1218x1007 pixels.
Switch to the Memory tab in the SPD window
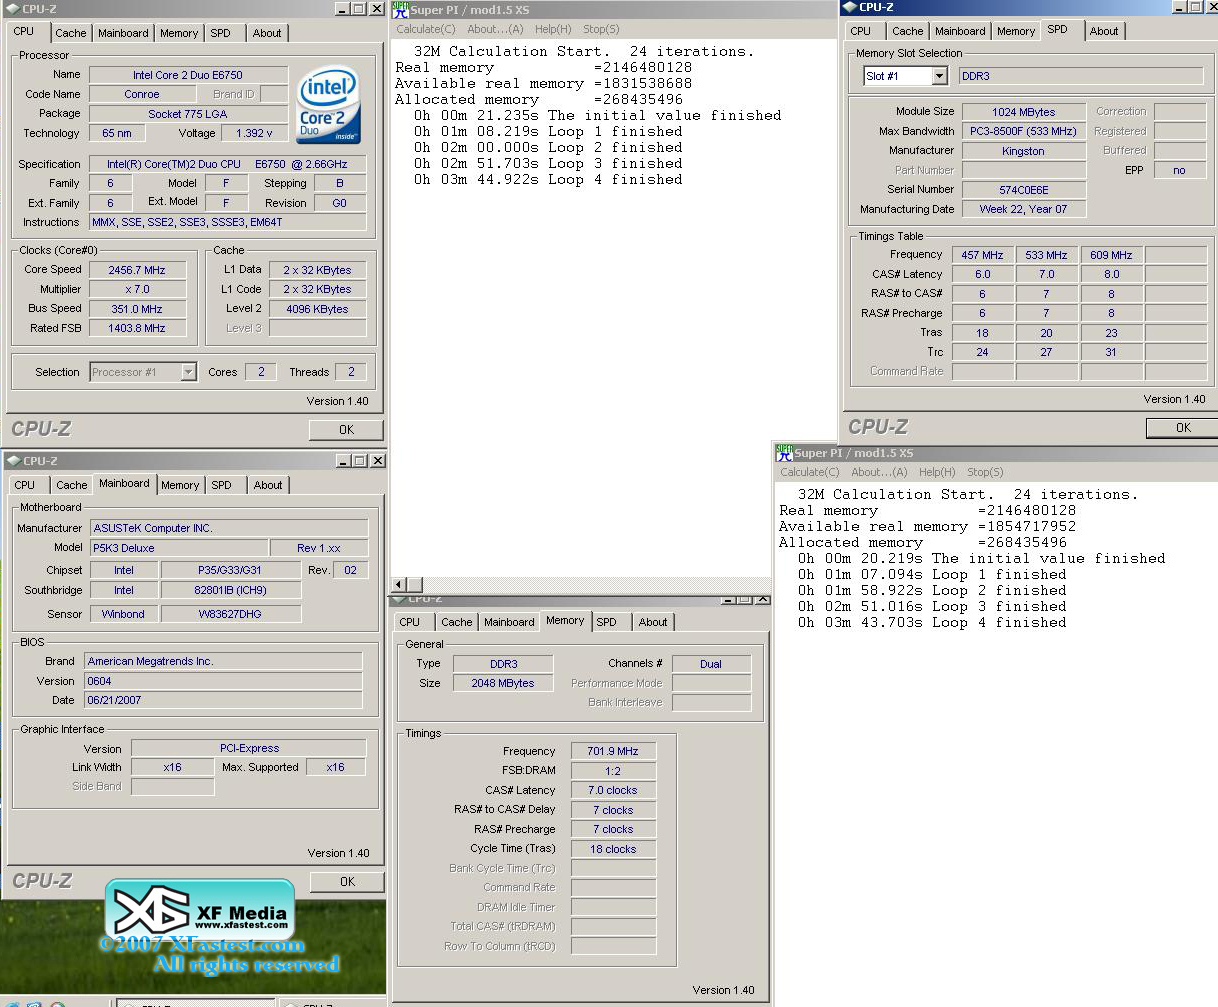tap(1015, 31)
